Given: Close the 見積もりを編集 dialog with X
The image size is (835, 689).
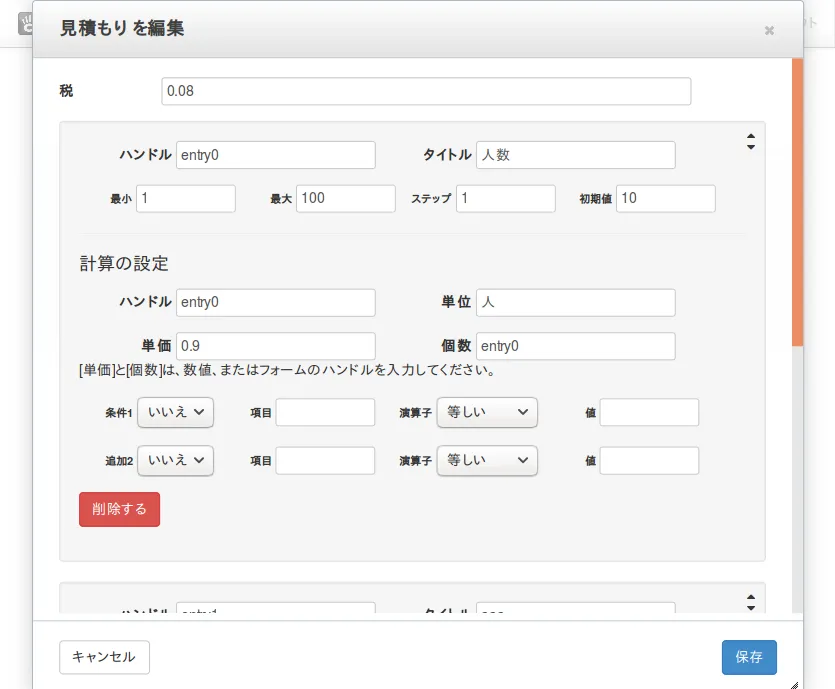Looking at the screenshot, I should [769, 30].
